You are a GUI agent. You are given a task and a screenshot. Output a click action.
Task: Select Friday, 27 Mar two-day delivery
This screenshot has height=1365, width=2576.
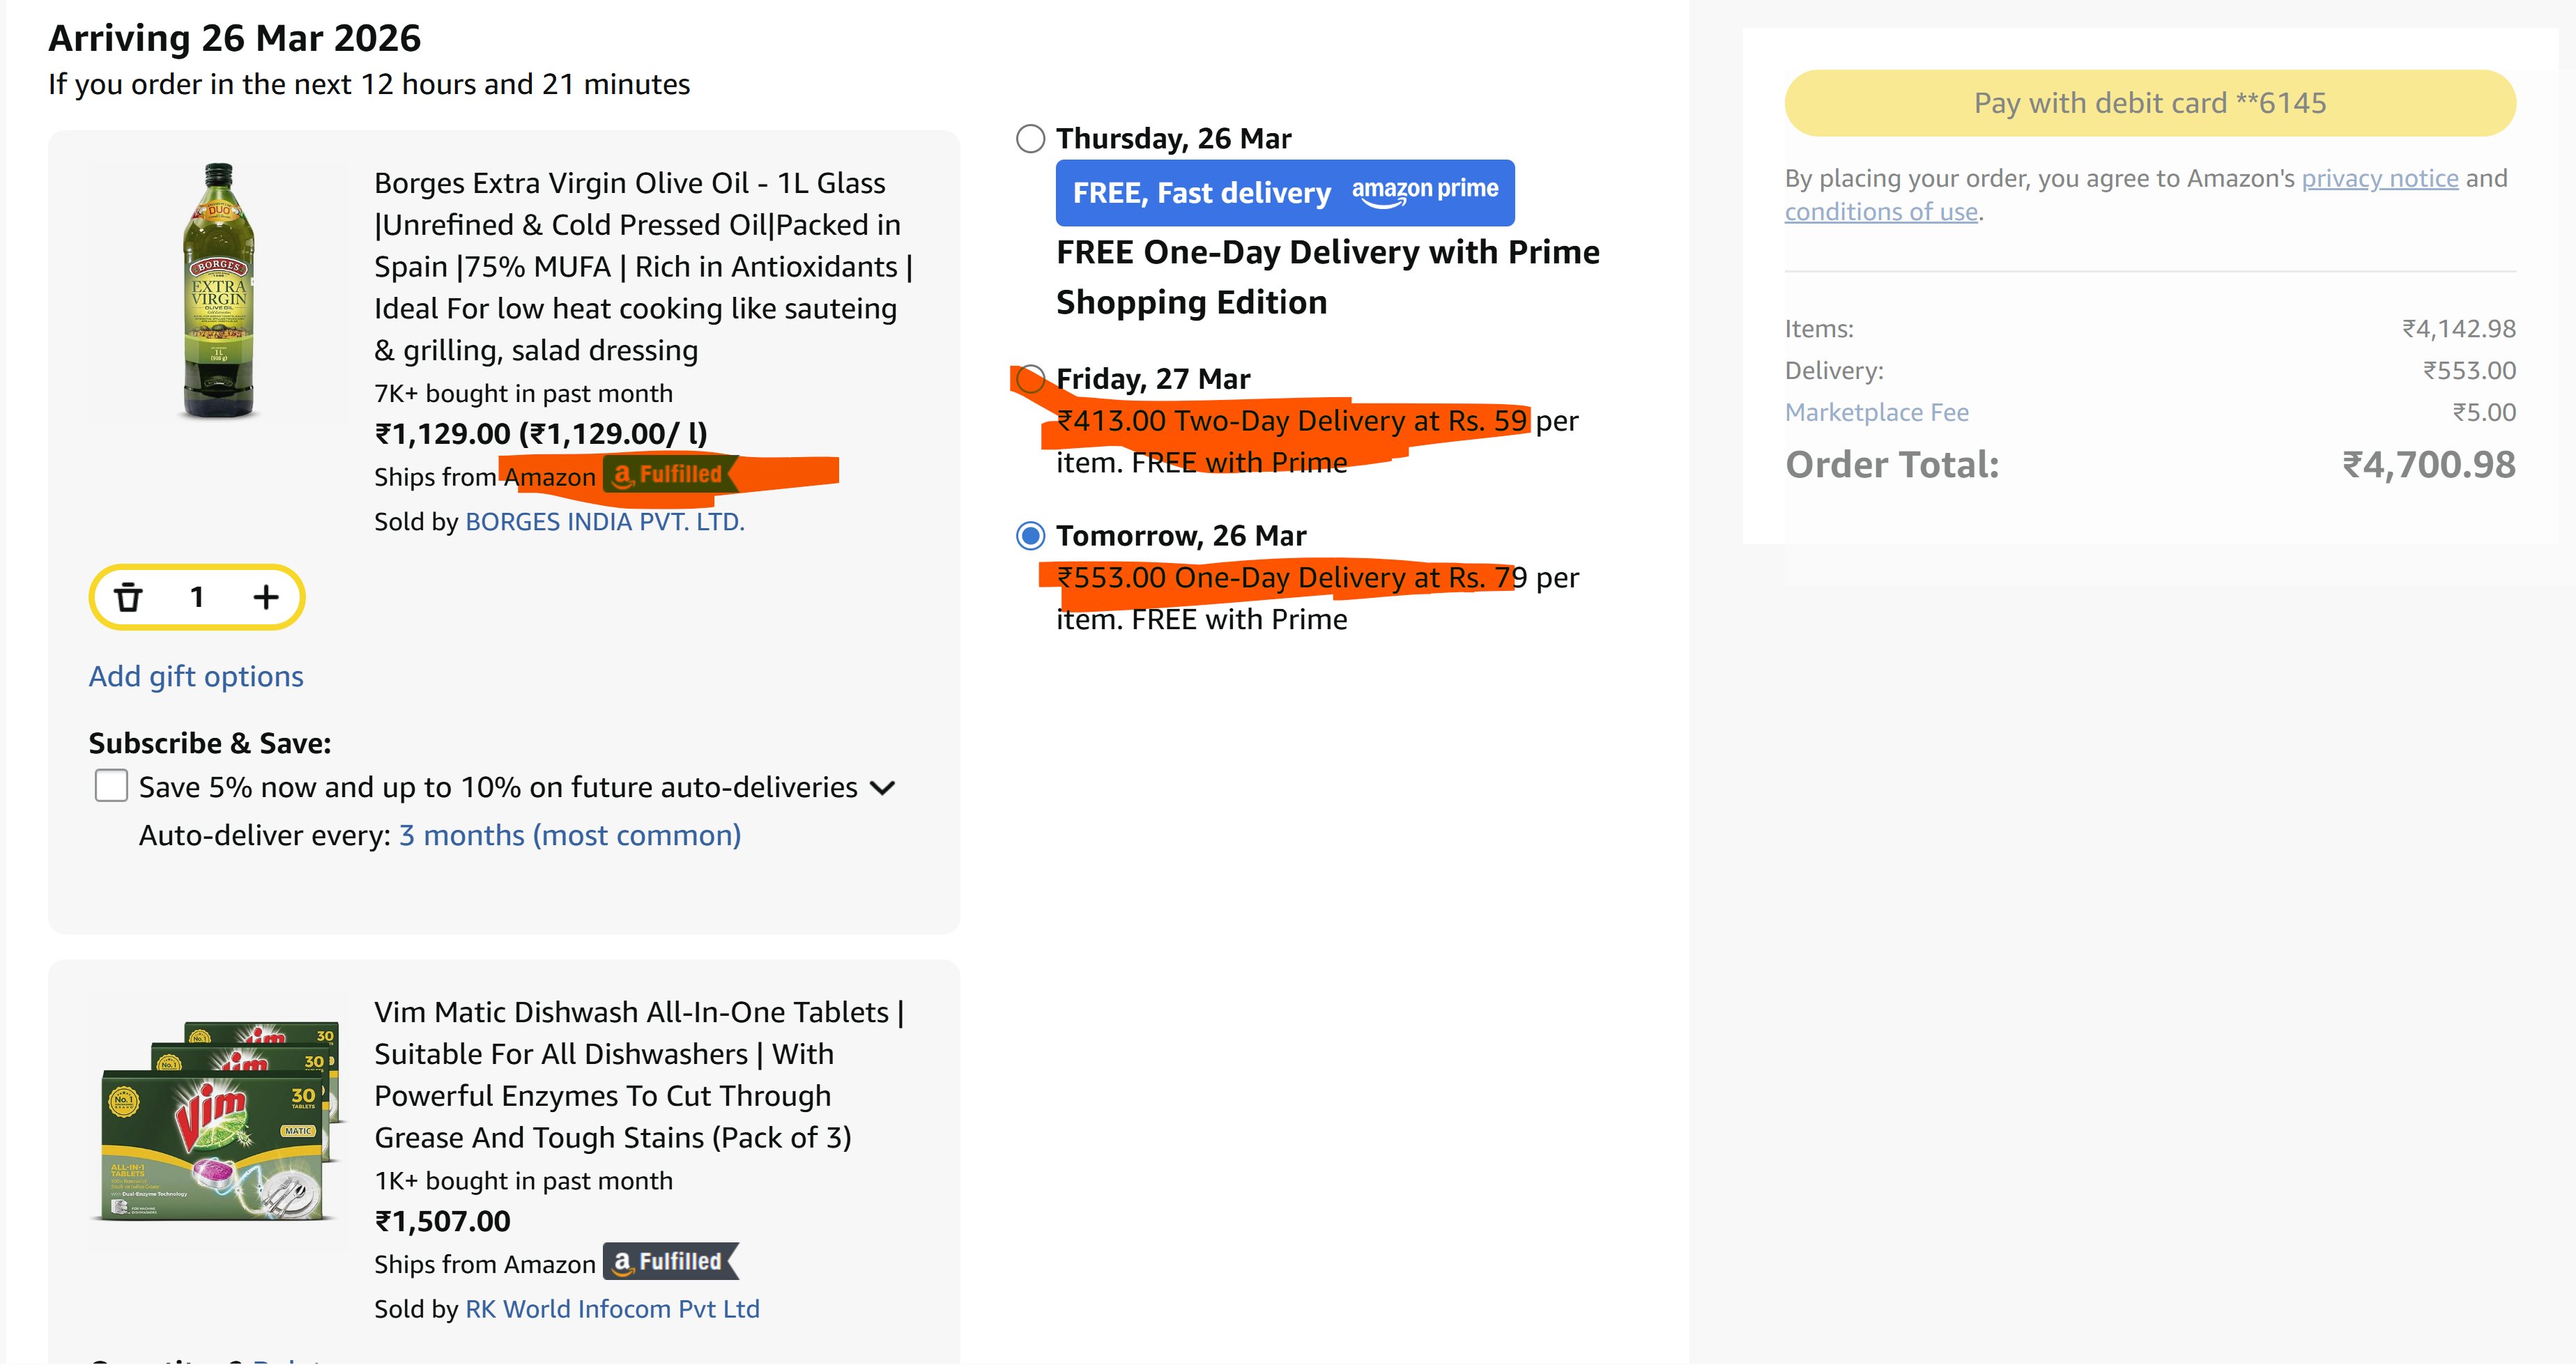[x=1030, y=379]
